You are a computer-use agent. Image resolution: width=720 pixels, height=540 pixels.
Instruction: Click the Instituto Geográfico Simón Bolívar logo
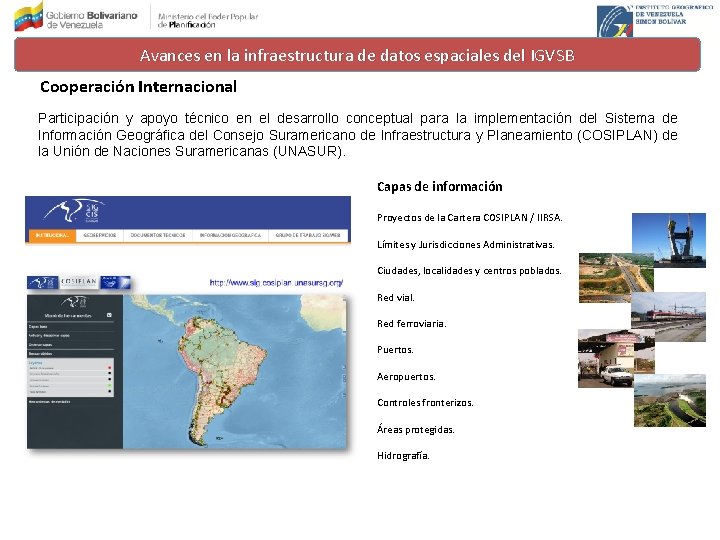point(615,21)
